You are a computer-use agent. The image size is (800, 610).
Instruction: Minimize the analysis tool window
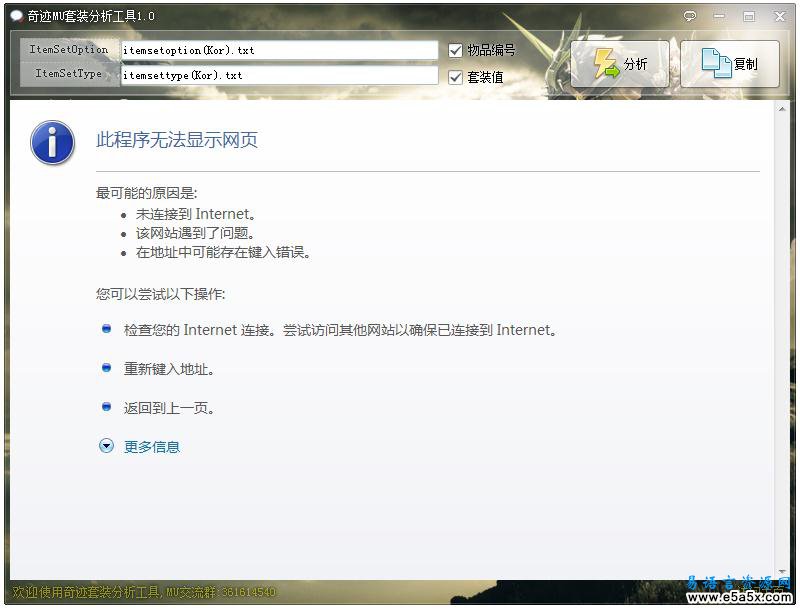(720, 16)
